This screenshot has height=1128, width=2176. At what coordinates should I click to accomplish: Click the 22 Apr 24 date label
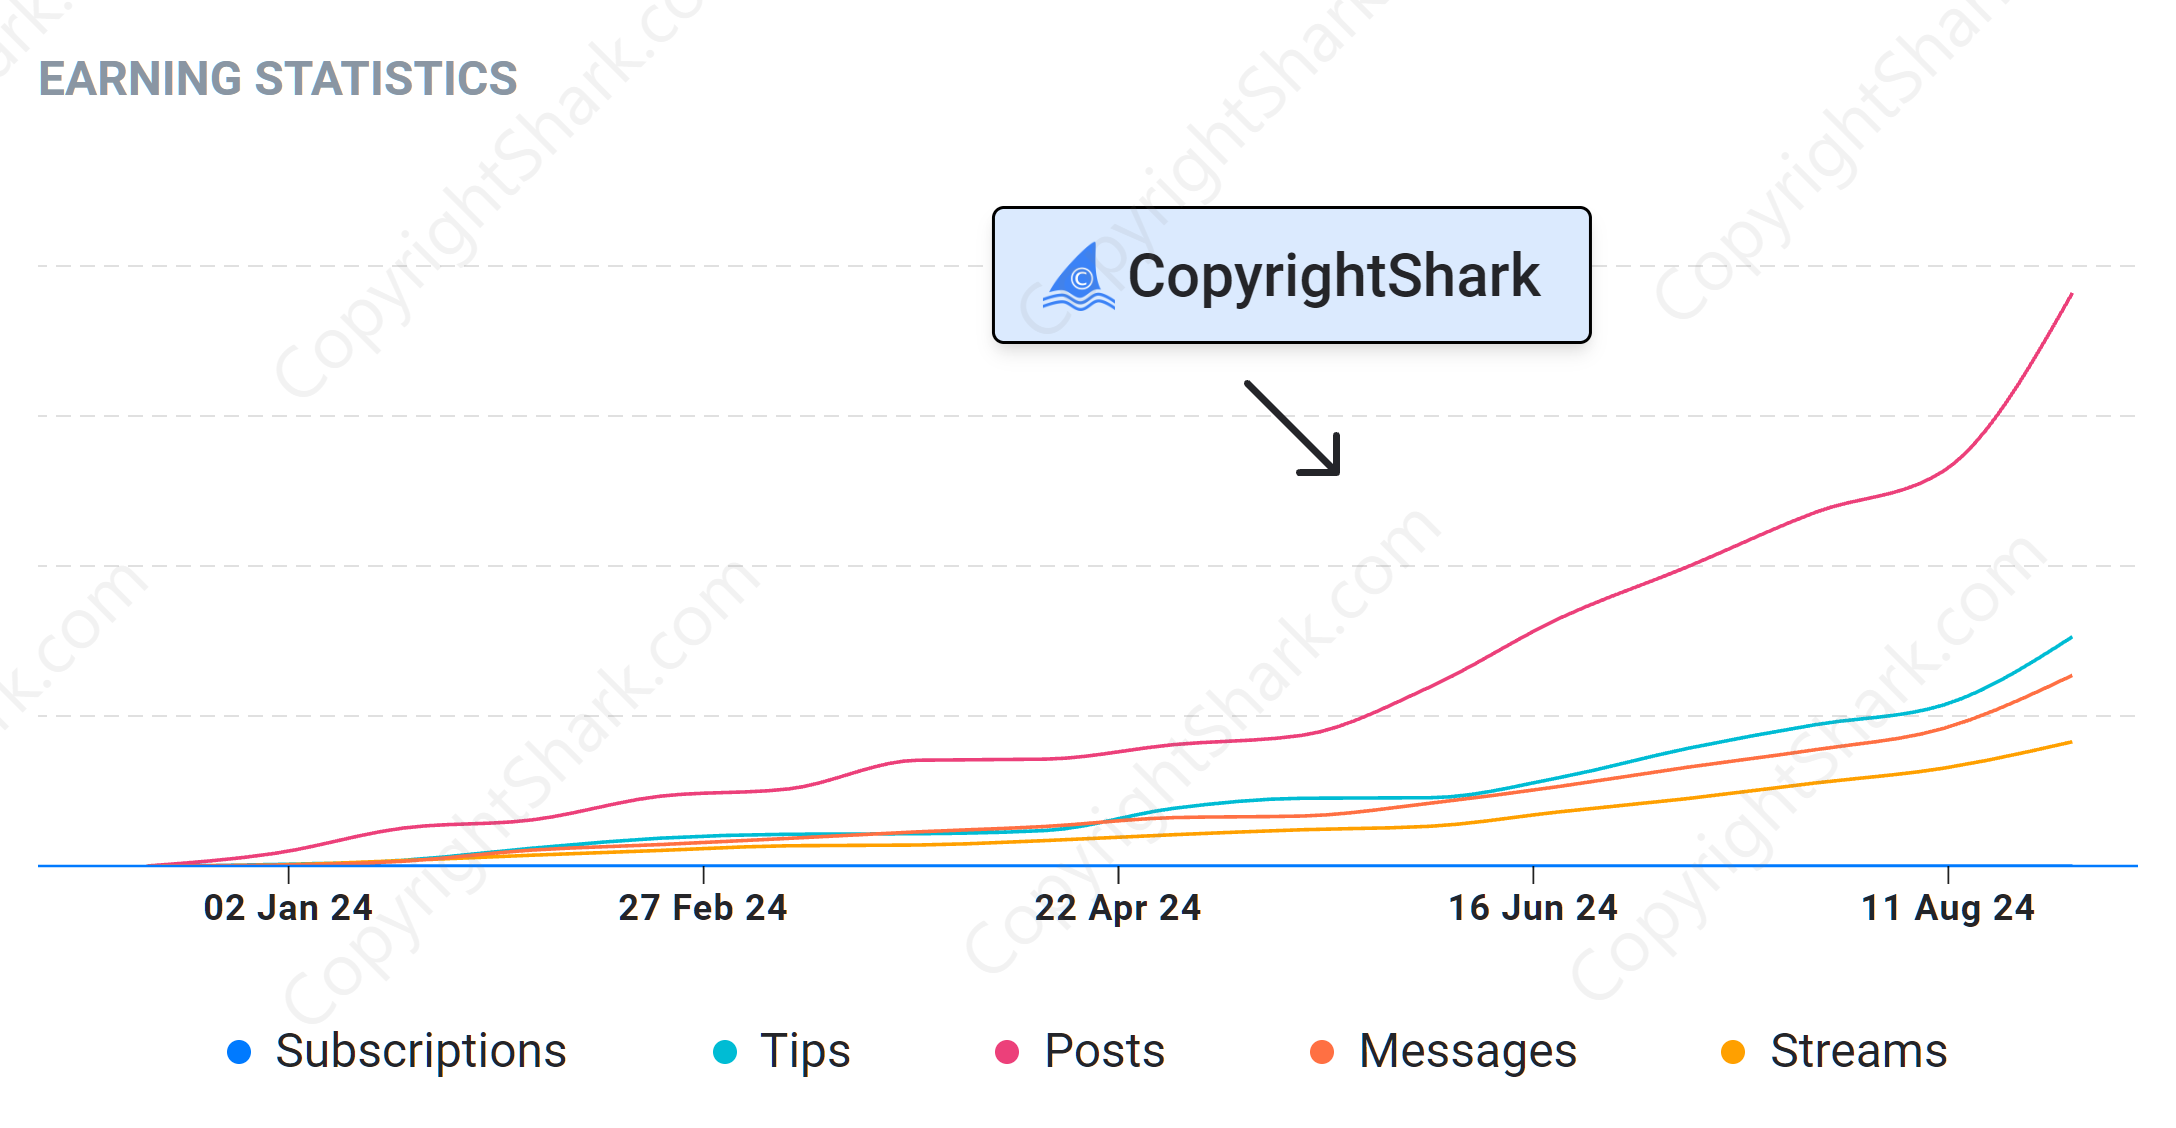click(x=1118, y=908)
